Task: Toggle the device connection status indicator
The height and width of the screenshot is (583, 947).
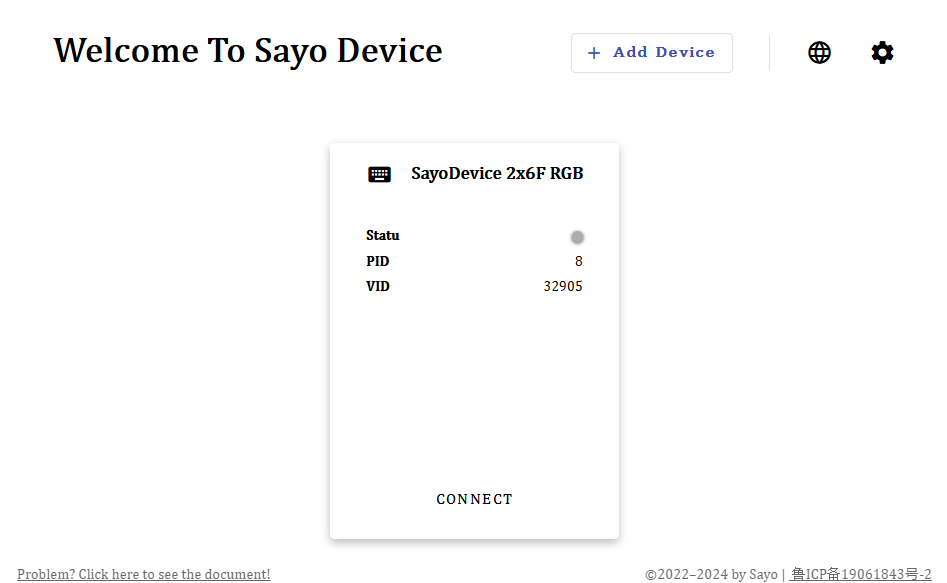Action: click(x=577, y=237)
